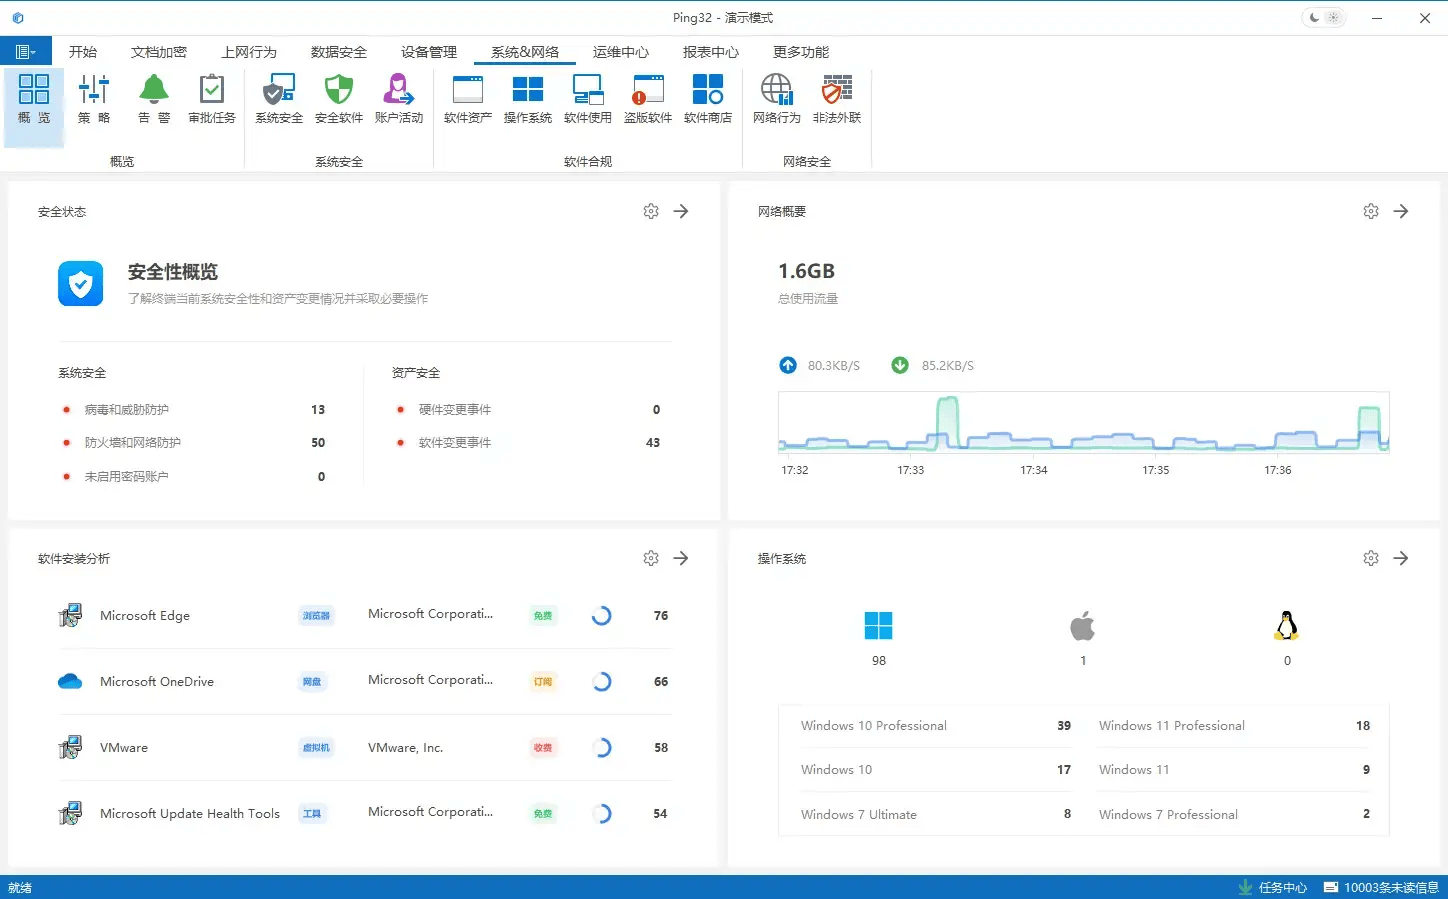1448x899 pixels.
Task: Open the 策略 (Policy) ribbon icon
Action: (x=94, y=98)
